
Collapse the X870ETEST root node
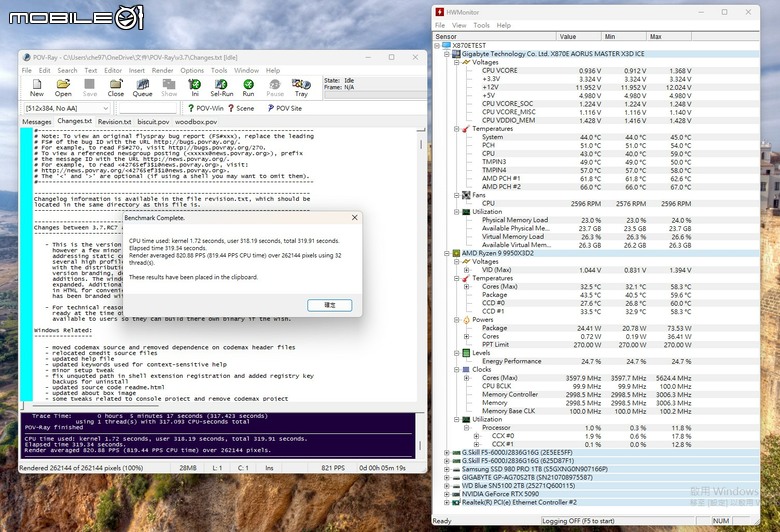coord(437,45)
